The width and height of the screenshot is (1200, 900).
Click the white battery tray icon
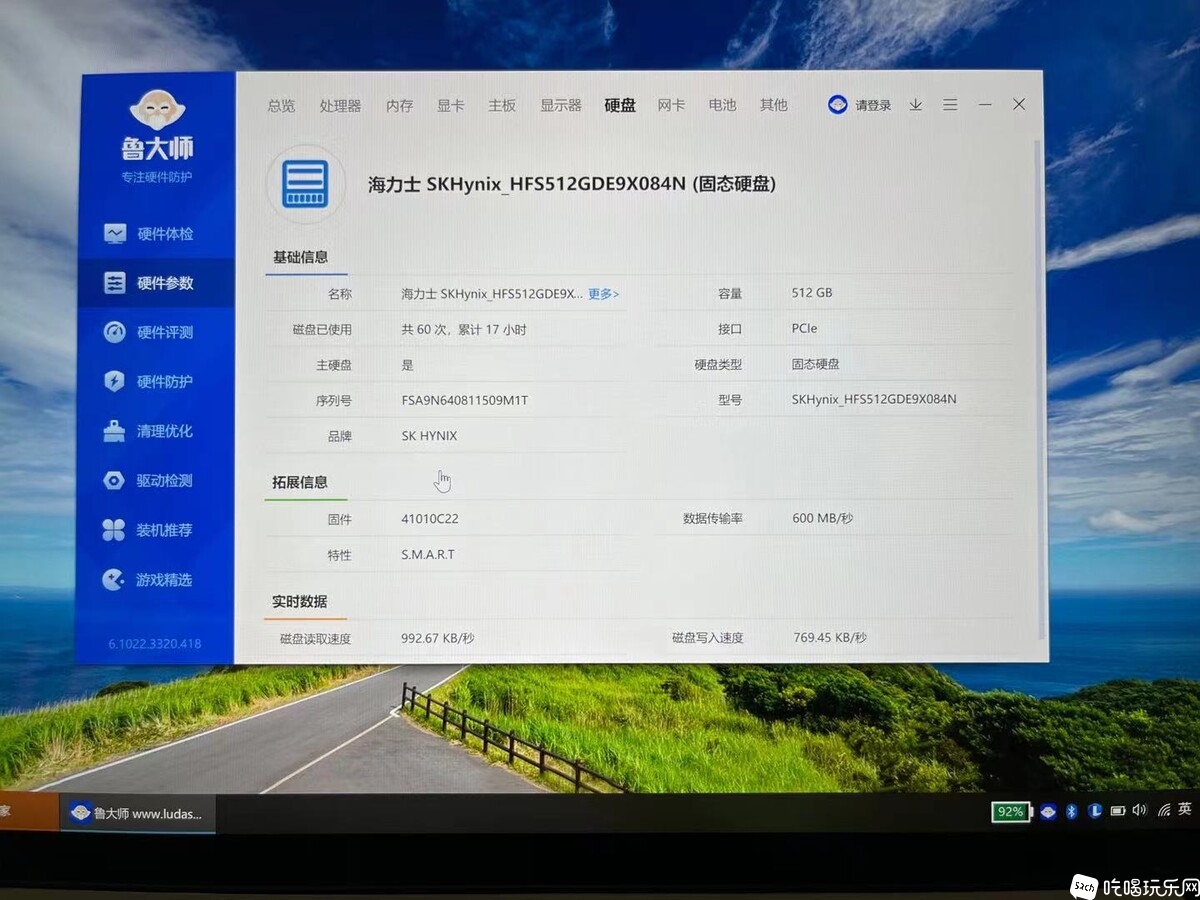1118,811
